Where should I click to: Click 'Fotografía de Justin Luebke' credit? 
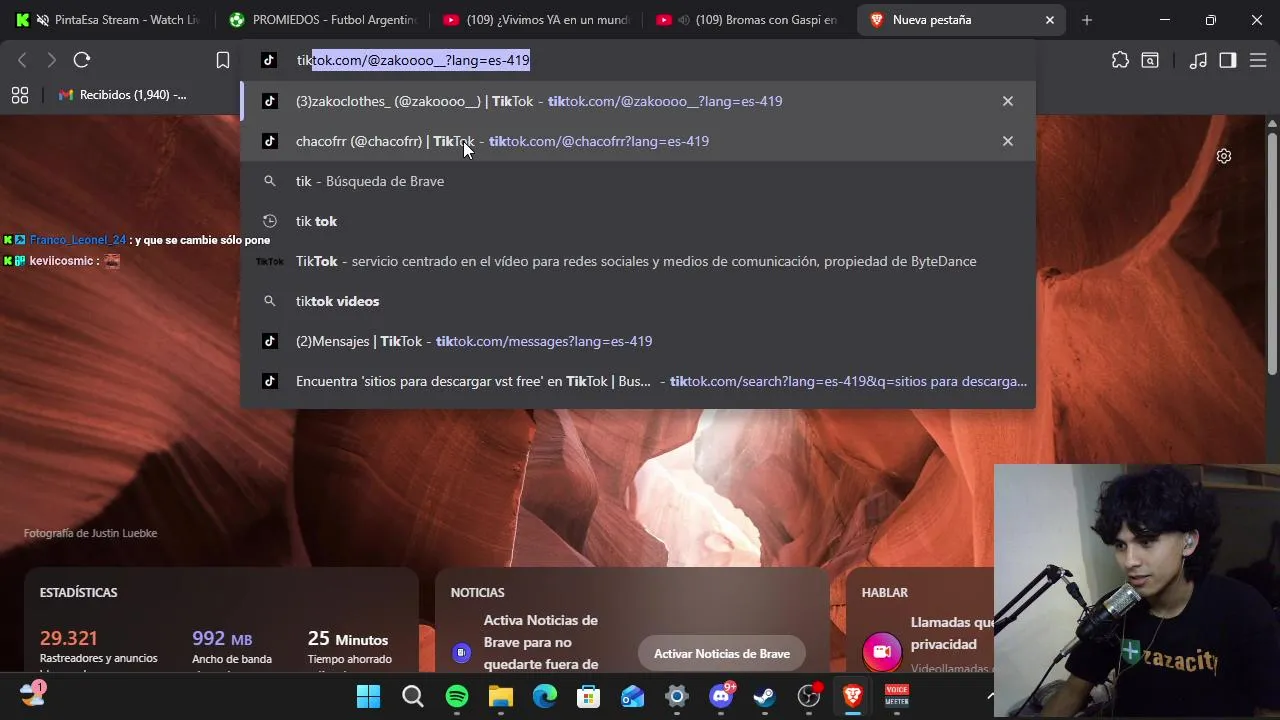coord(90,533)
